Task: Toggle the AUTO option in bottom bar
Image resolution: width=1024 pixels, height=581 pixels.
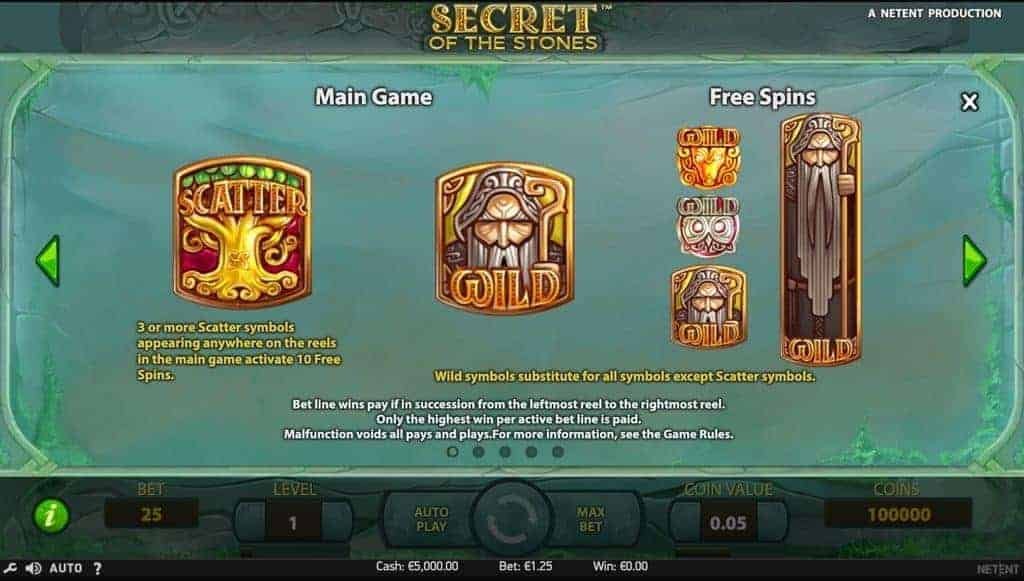Action: tap(66, 568)
